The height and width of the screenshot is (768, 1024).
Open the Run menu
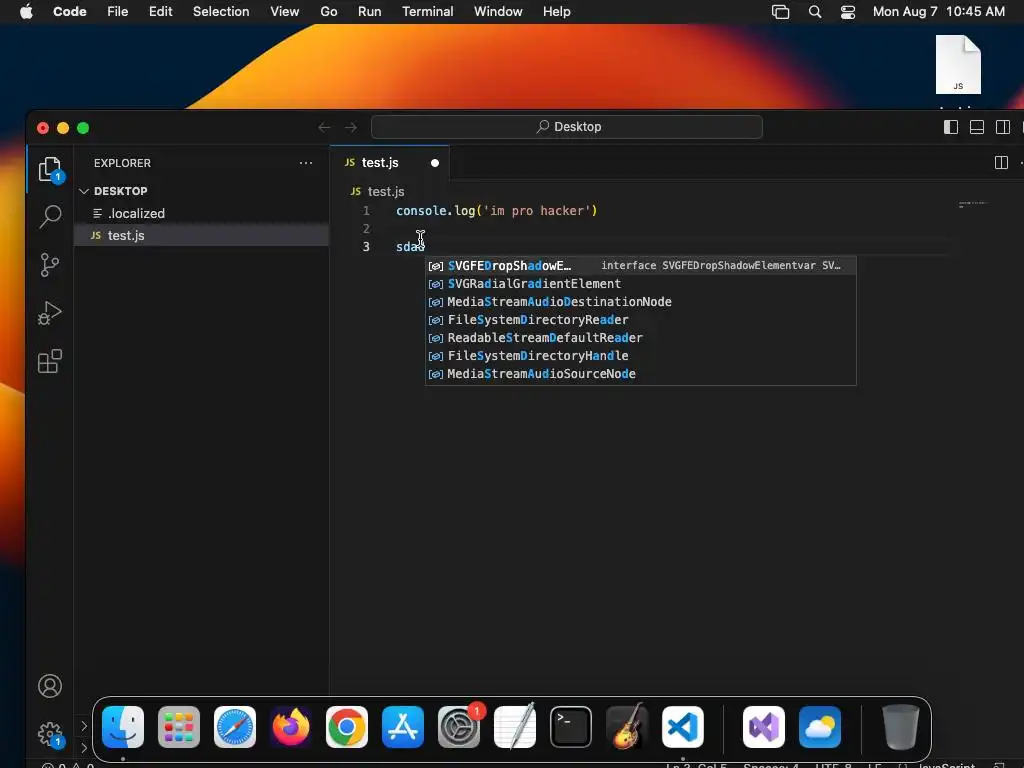tap(370, 12)
